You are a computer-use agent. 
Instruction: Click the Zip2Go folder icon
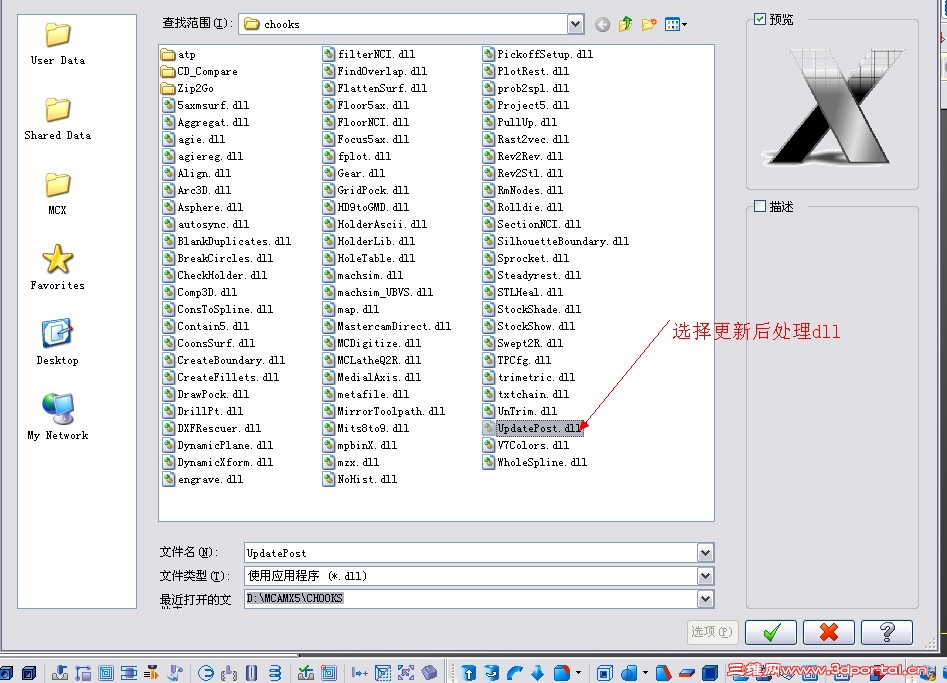point(168,88)
